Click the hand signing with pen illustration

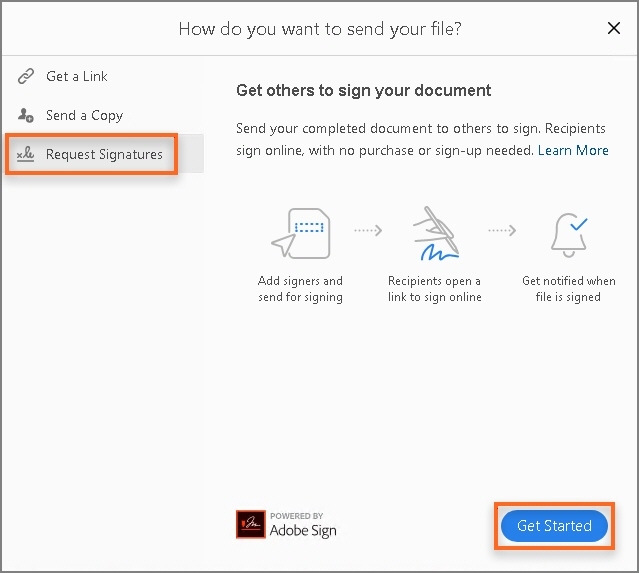(435, 232)
